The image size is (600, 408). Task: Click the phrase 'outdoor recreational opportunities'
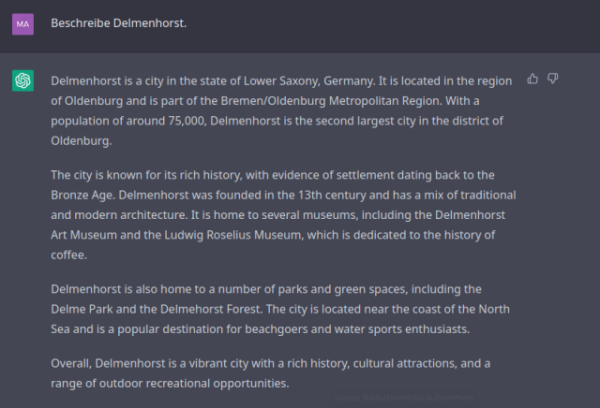193,384
